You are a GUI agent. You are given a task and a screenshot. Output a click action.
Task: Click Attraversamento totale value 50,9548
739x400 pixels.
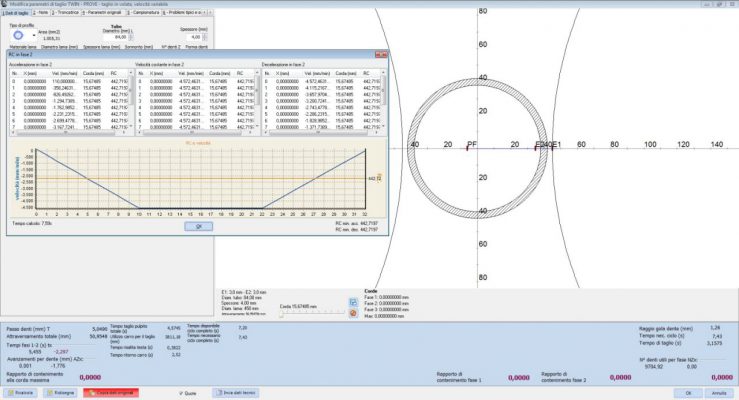[99, 336]
